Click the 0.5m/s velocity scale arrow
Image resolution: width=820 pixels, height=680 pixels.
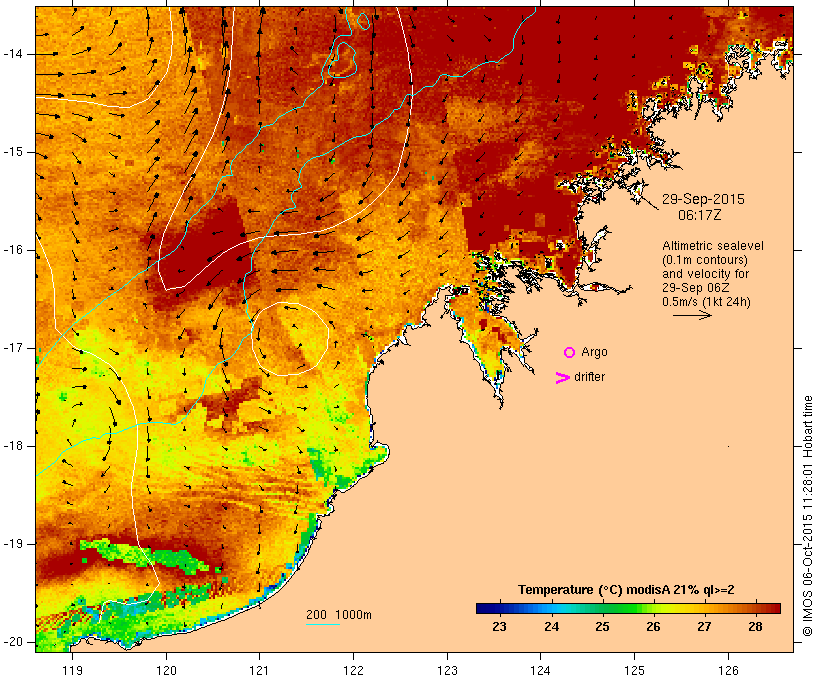point(692,315)
